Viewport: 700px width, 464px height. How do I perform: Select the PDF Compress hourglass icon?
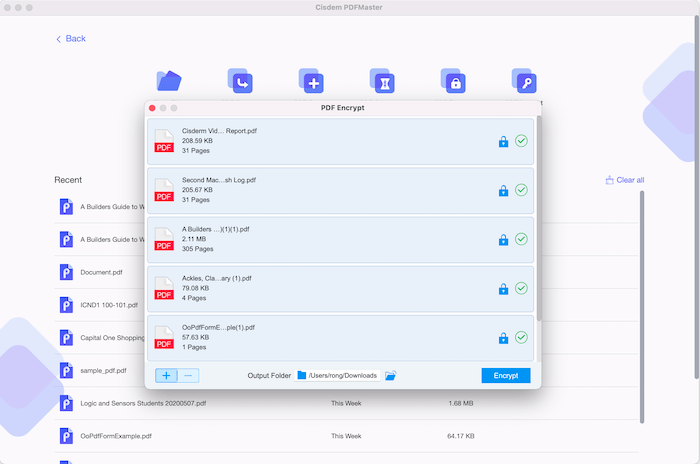382,80
